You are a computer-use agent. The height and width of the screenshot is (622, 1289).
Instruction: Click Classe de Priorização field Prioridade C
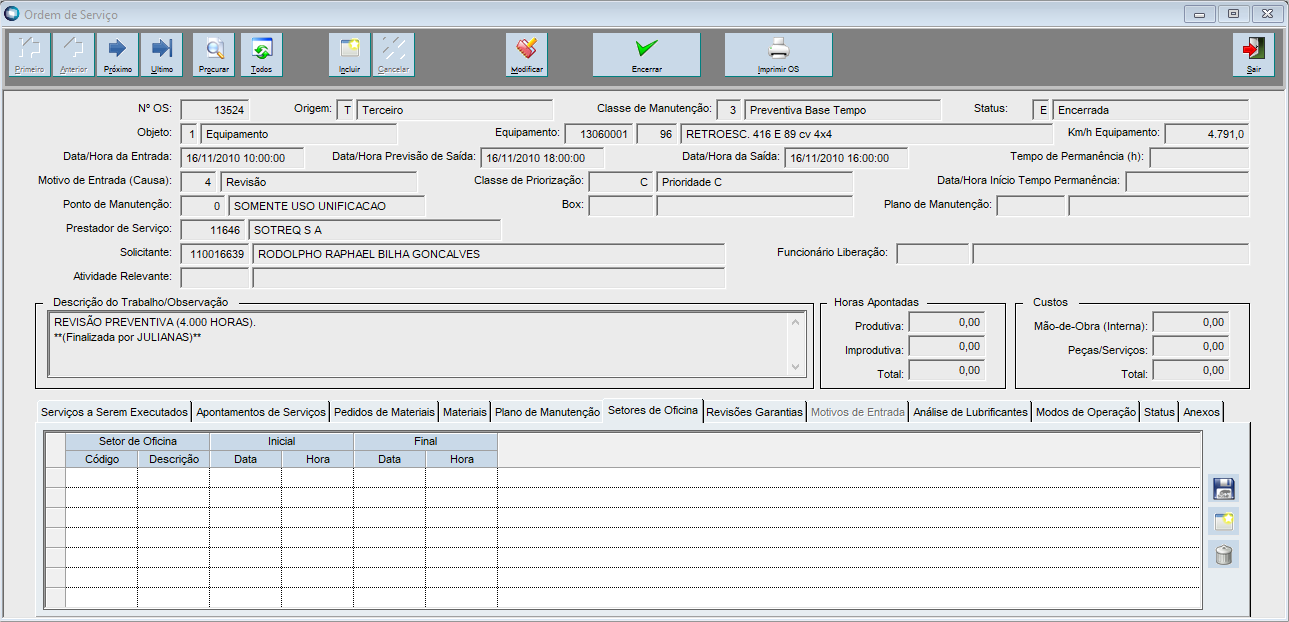(755, 182)
